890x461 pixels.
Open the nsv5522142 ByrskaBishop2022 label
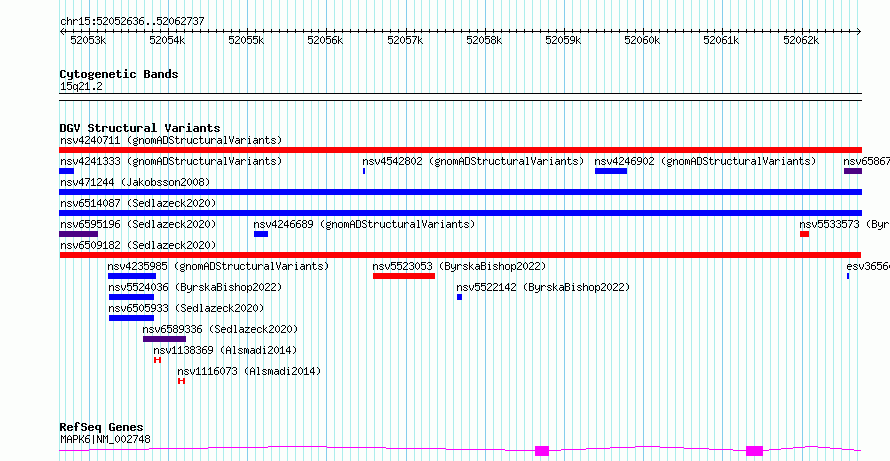[543, 287]
